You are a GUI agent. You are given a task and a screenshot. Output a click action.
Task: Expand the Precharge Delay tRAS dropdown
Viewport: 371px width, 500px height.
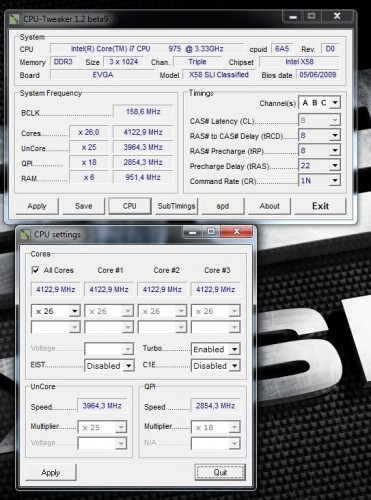pyautogui.click(x=319, y=166)
